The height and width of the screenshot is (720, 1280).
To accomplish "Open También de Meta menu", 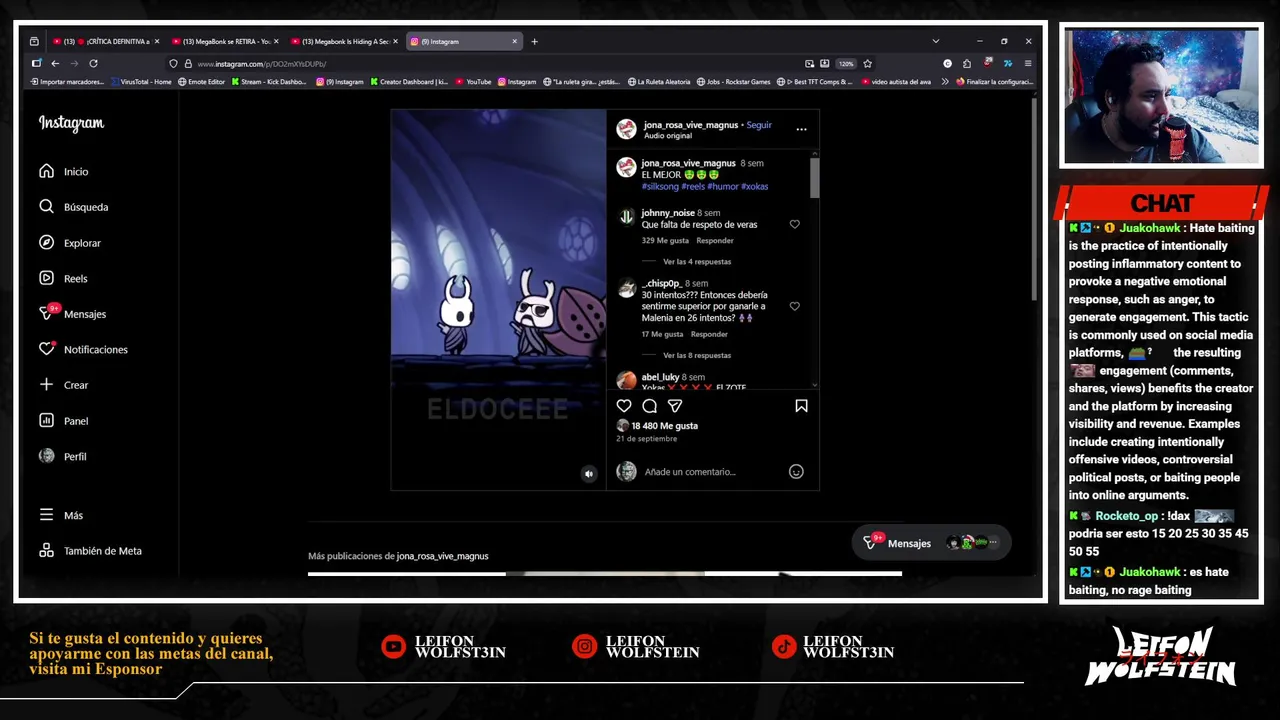I will (x=91, y=551).
